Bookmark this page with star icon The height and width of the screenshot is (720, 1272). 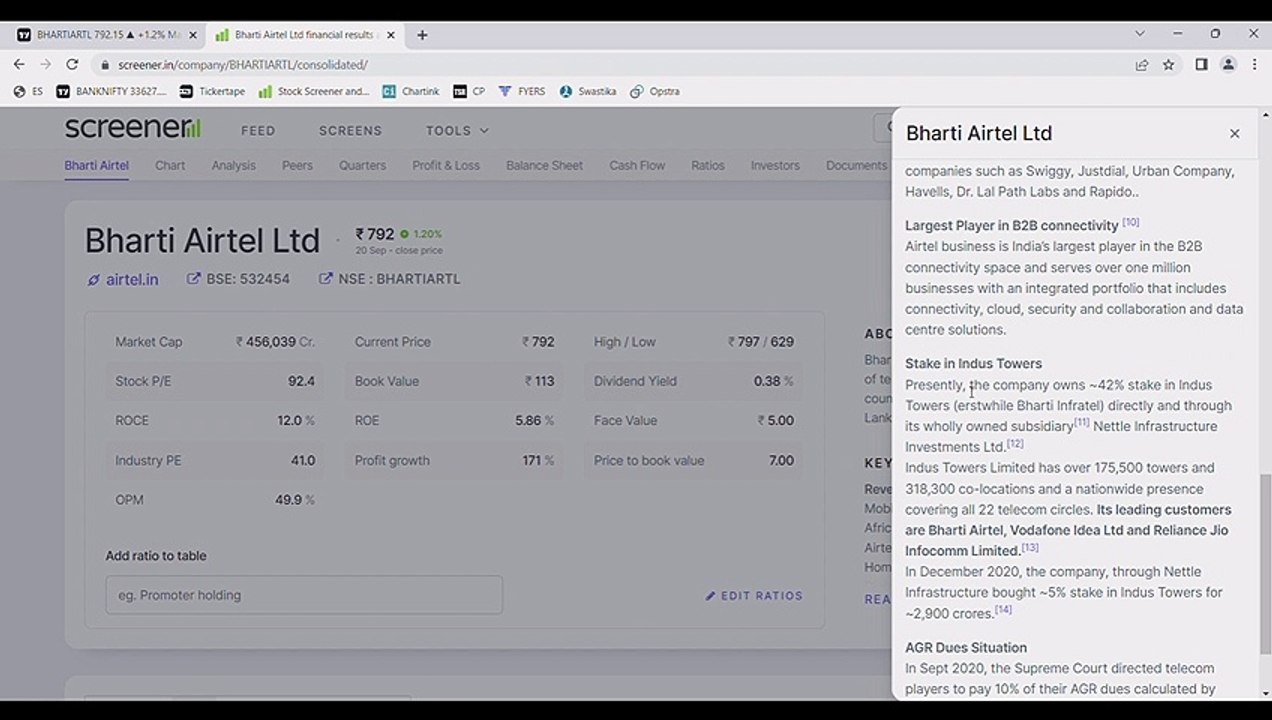coord(1168,65)
